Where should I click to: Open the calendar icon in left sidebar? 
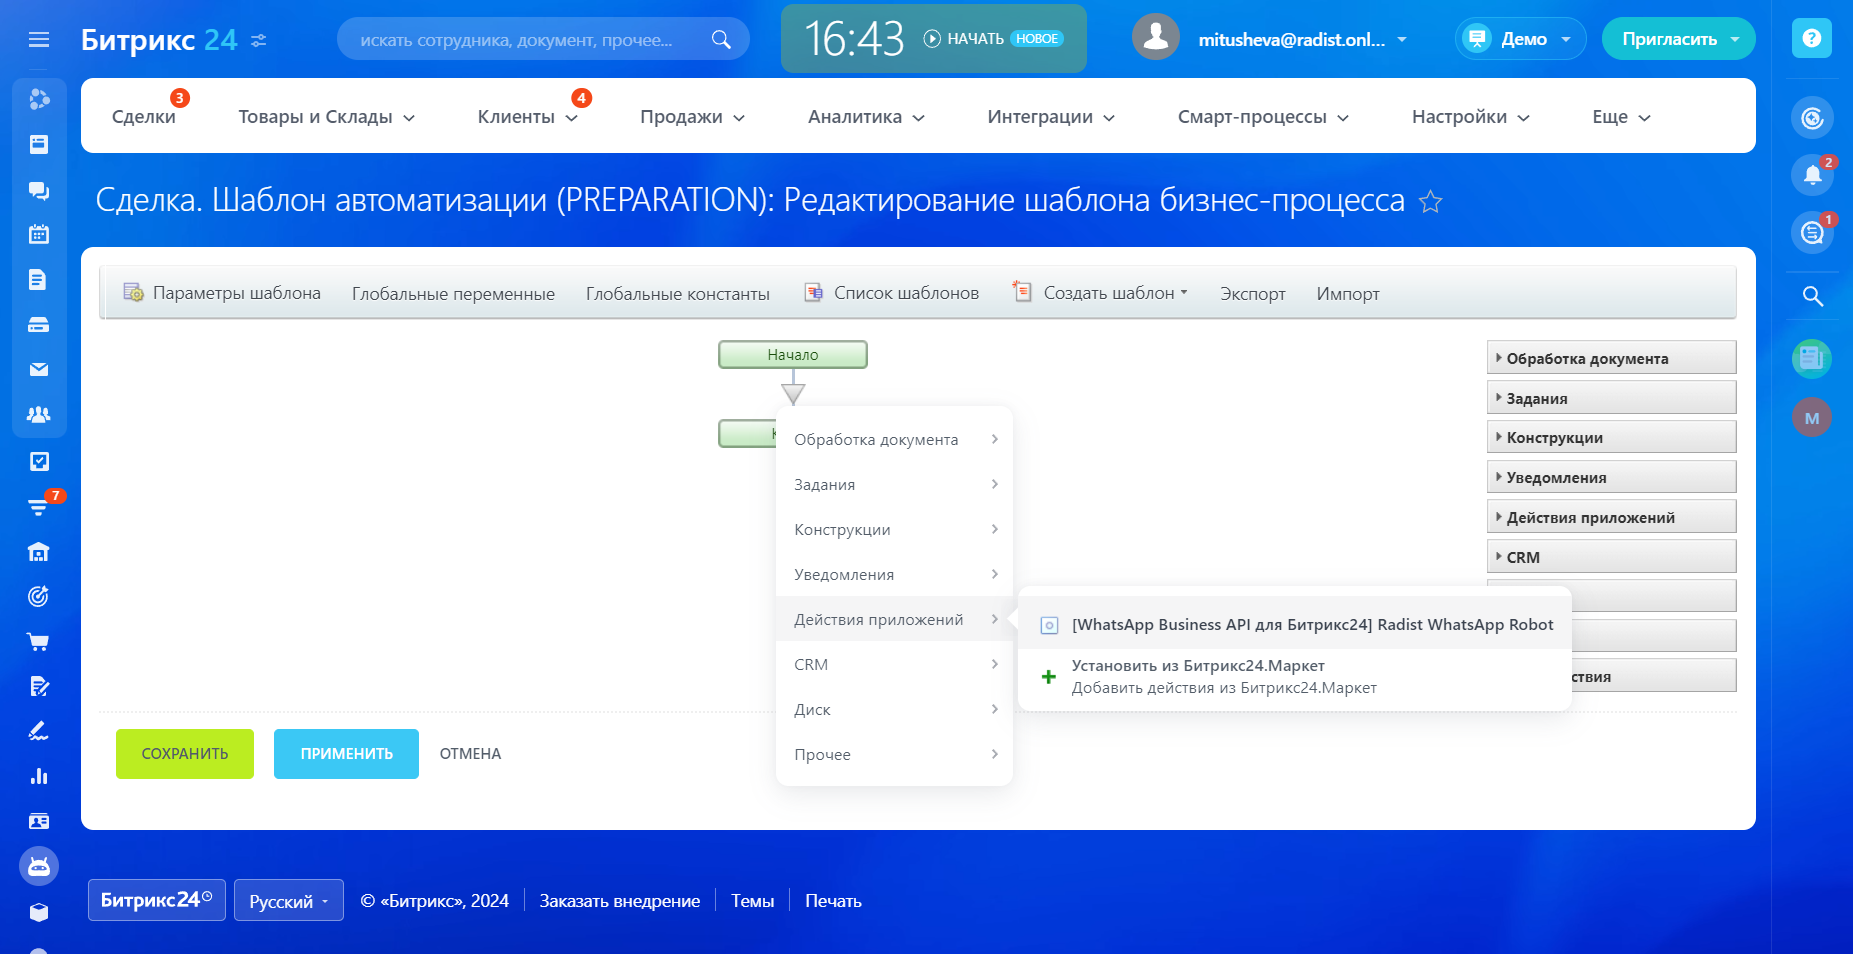(39, 235)
